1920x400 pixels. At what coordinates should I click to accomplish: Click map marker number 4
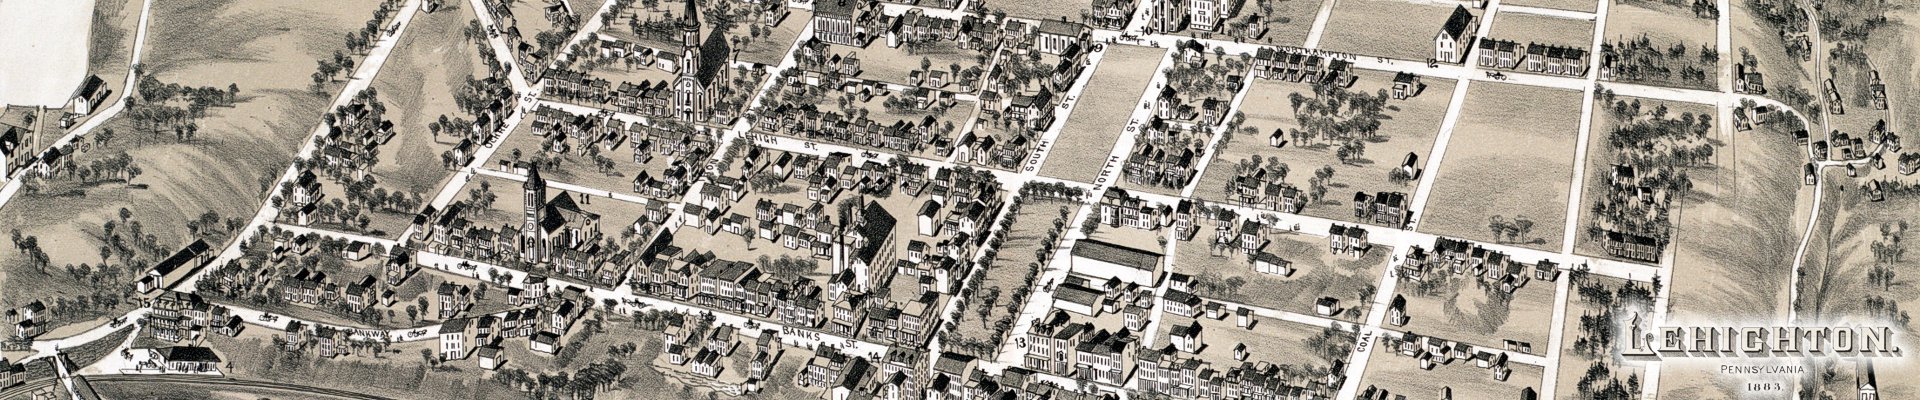[x=229, y=368]
